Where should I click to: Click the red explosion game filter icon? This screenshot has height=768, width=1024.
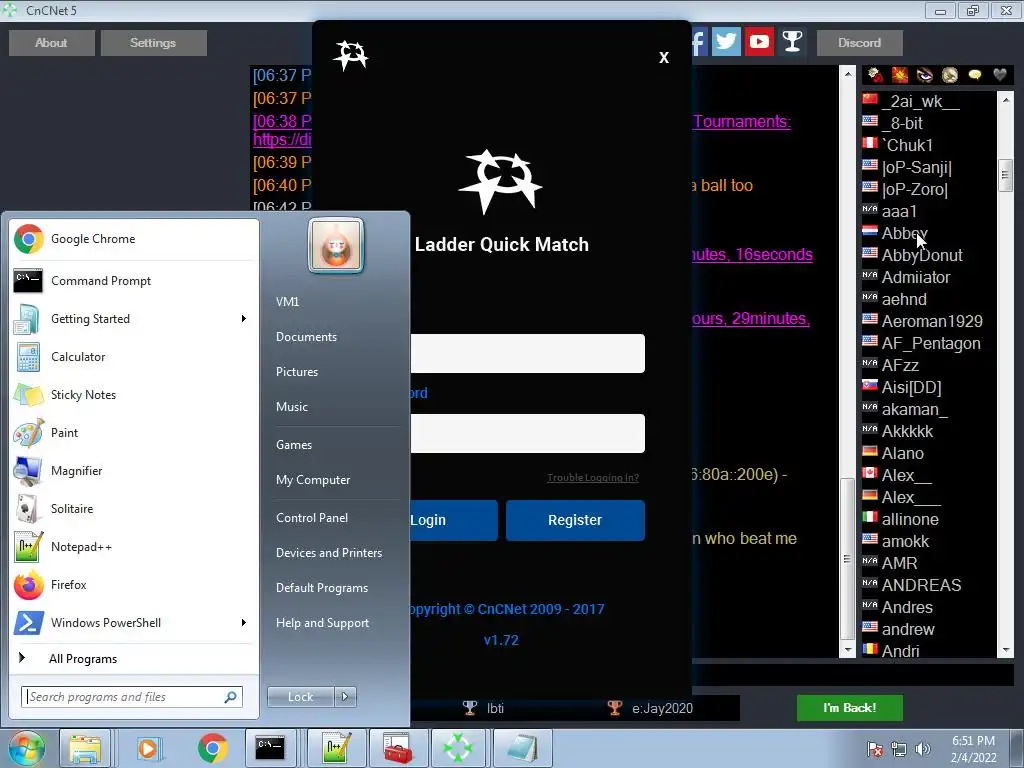(900, 75)
